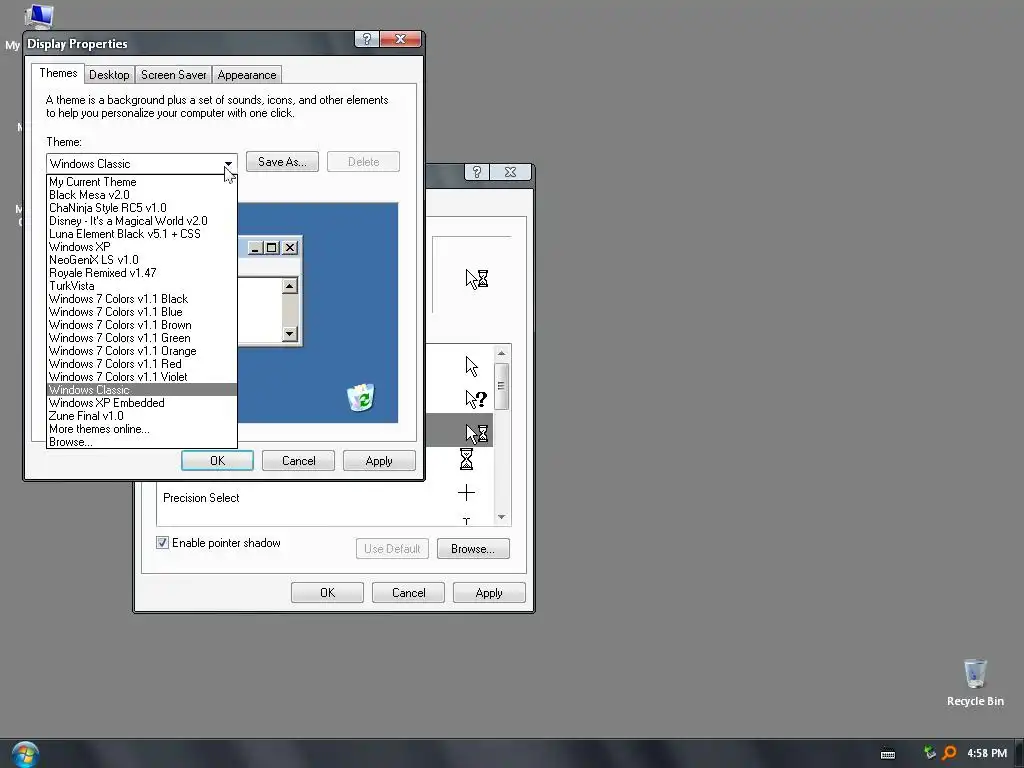
Task: Click the Windows Start orb
Action: 25,754
